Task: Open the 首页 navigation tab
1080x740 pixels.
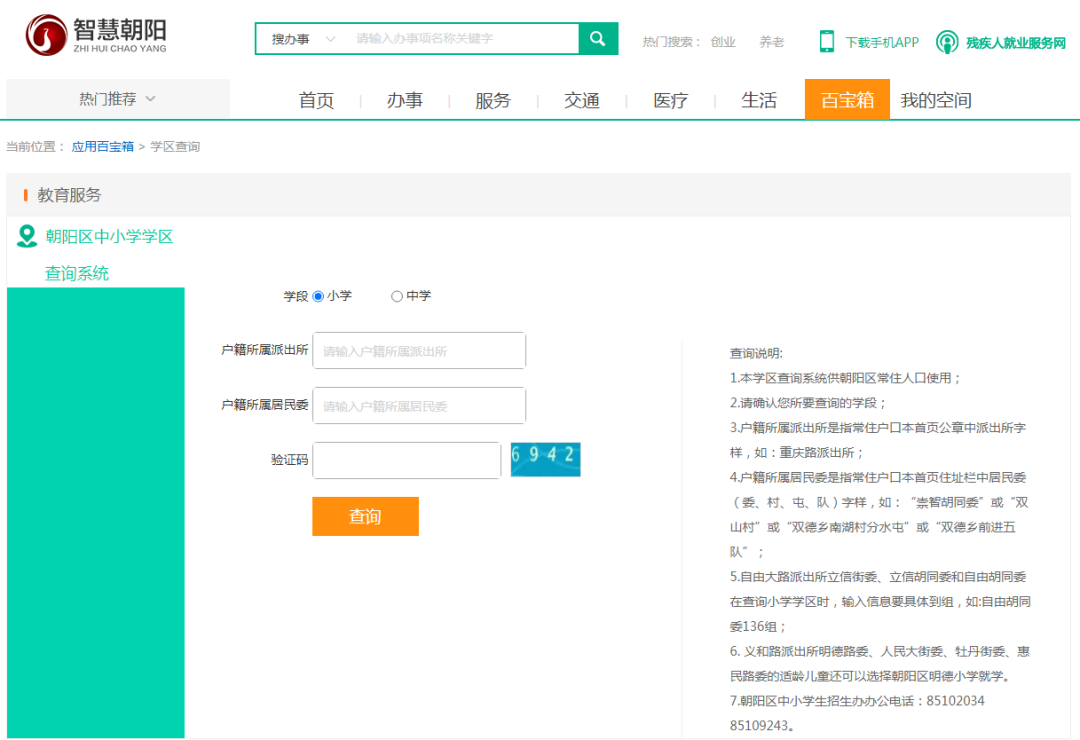Action: [x=316, y=100]
